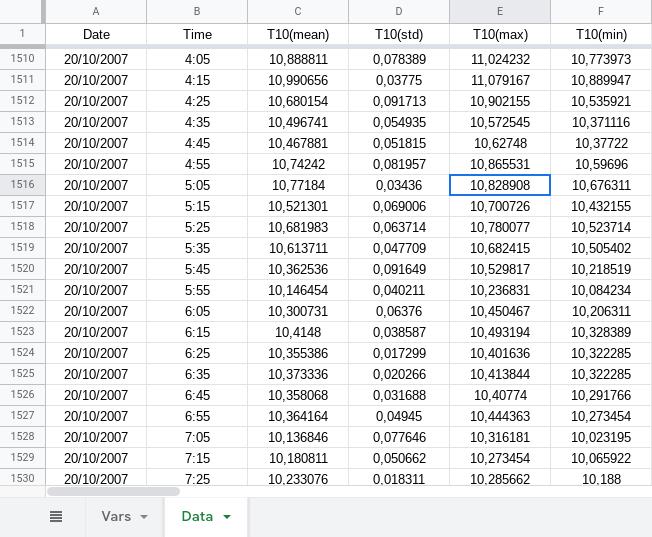Click cell with value 10,676311
Screen dimensions: 652x537
(x=601, y=185)
